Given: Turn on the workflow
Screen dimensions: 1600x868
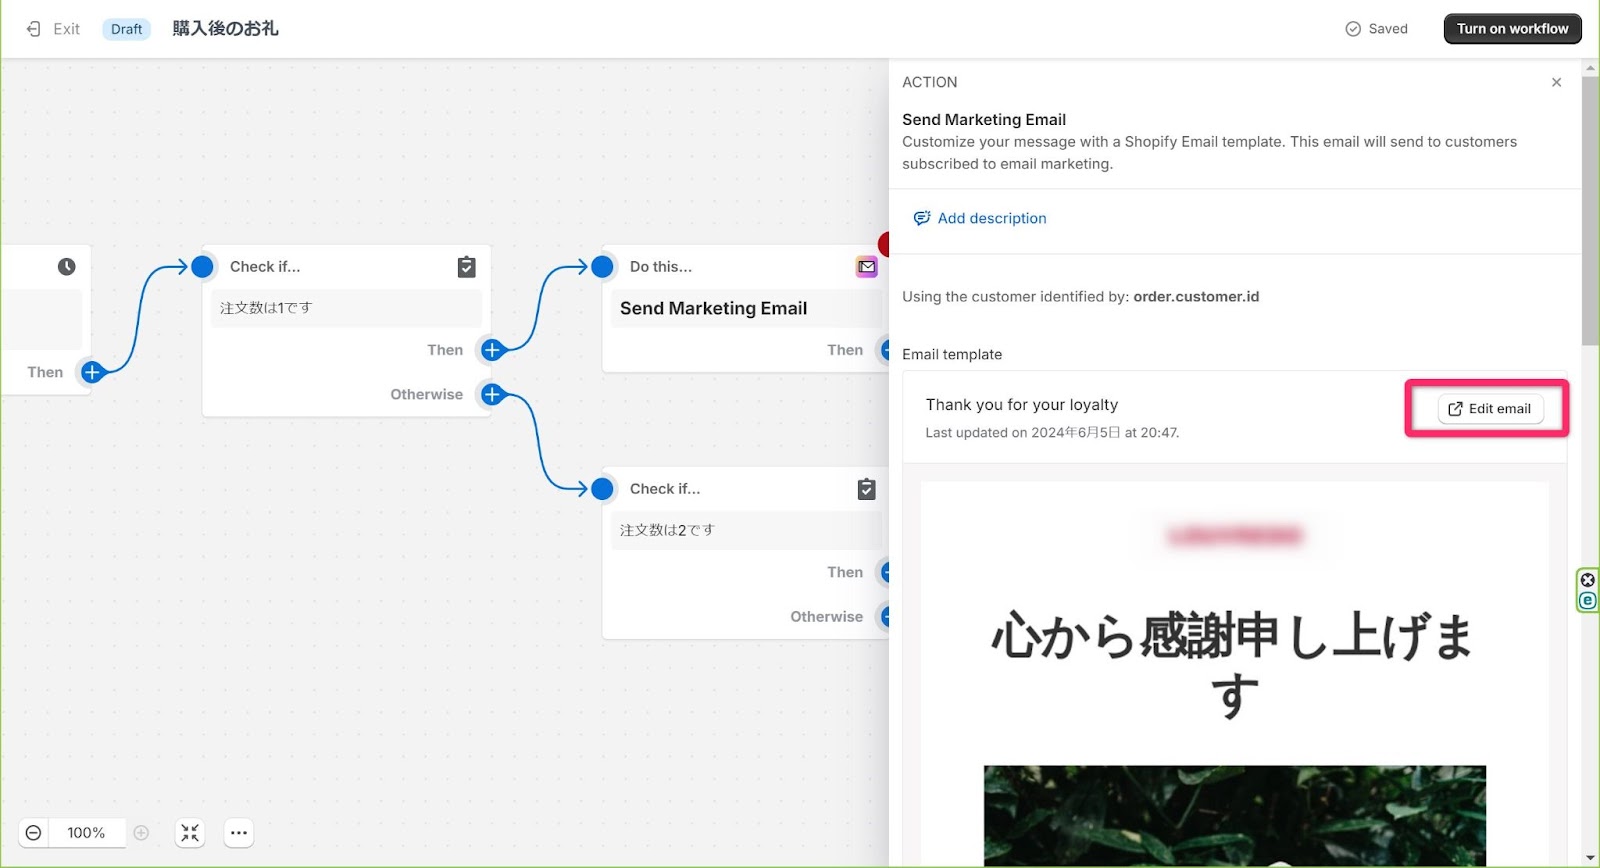Looking at the screenshot, I should click(x=1512, y=29).
